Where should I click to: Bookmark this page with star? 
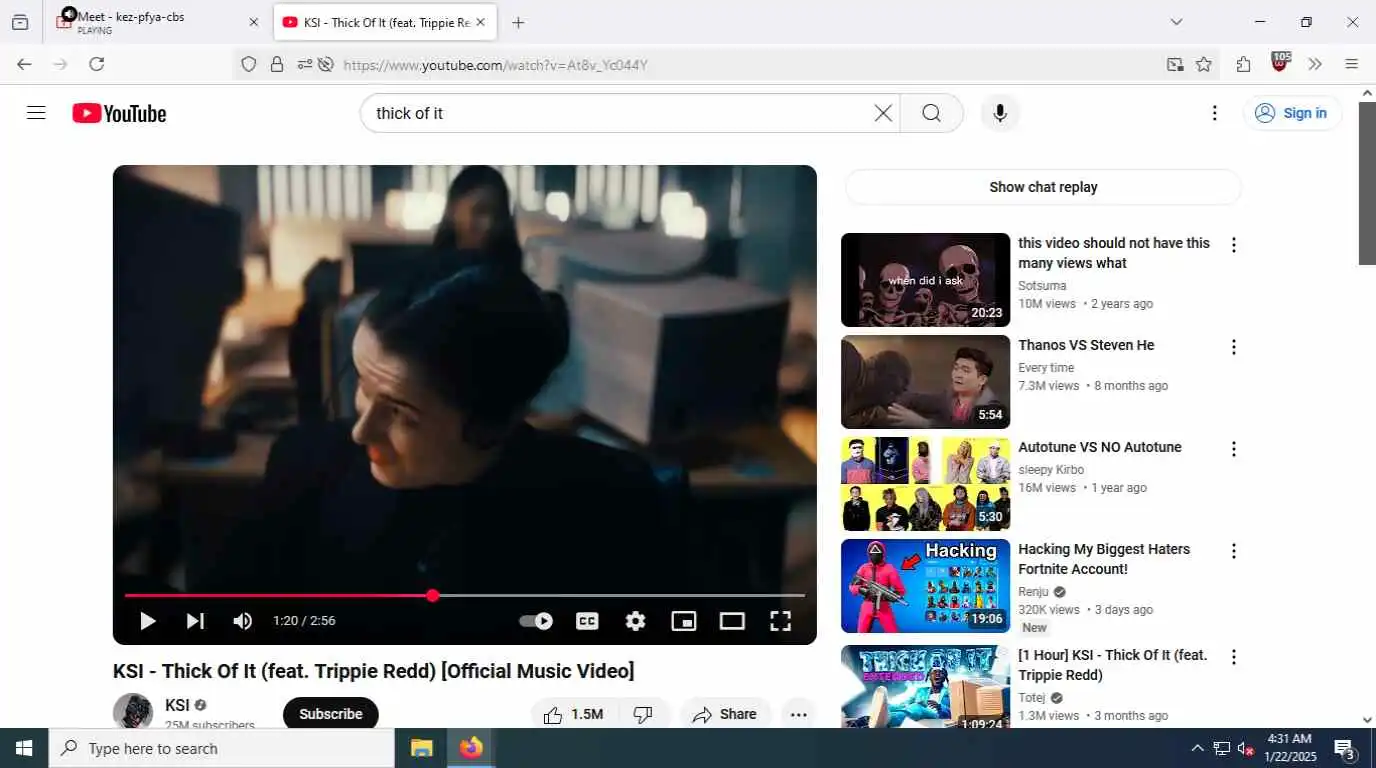pyautogui.click(x=1204, y=65)
